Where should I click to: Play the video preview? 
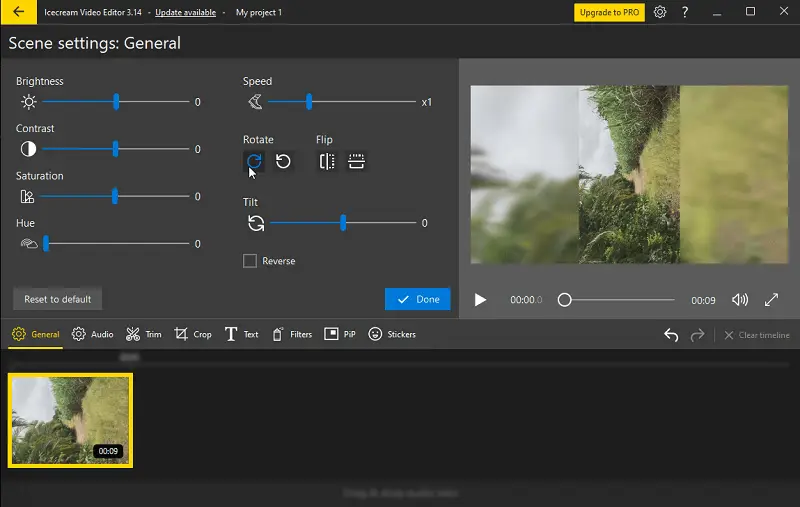pos(480,299)
